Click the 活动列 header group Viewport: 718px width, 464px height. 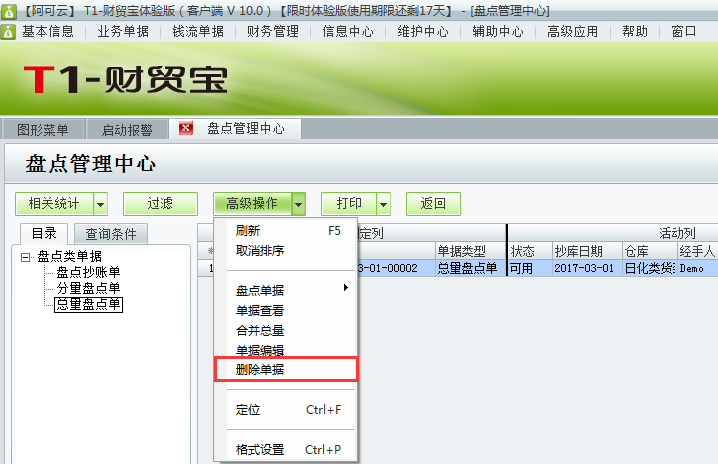[613, 233]
